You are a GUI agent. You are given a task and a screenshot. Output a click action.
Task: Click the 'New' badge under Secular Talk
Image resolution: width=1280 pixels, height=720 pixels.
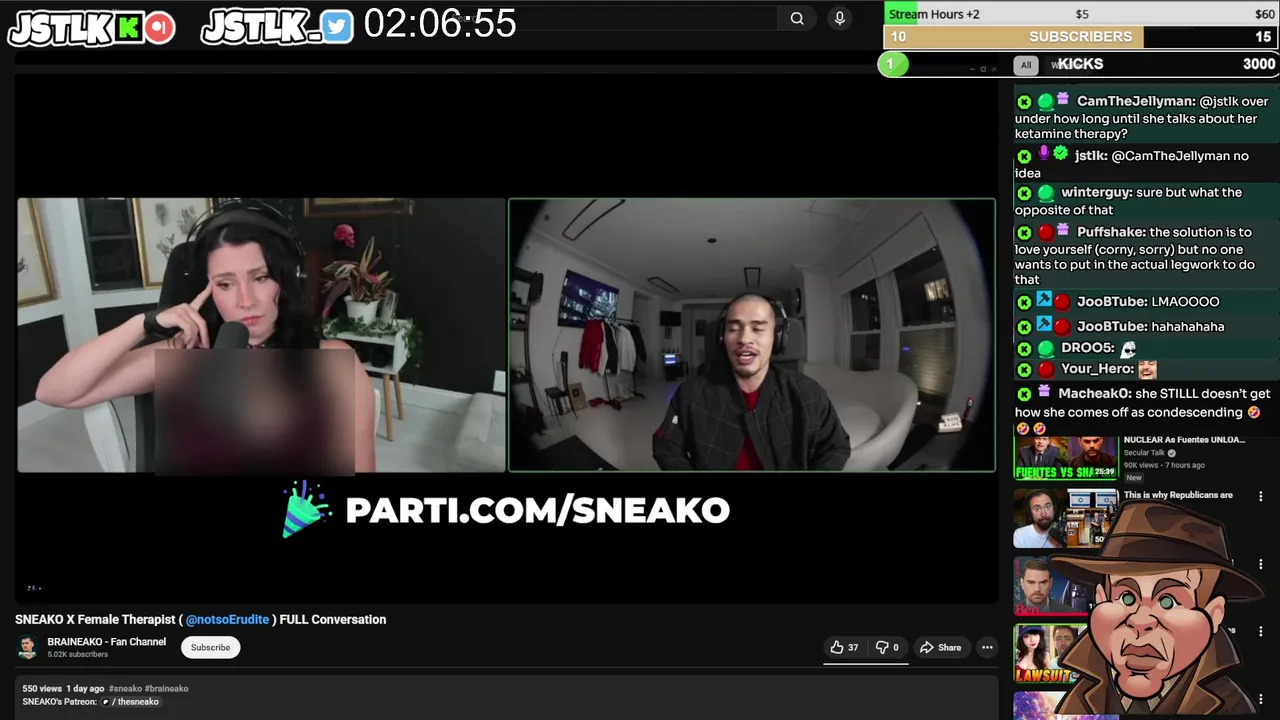click(x=1134, y=477)
